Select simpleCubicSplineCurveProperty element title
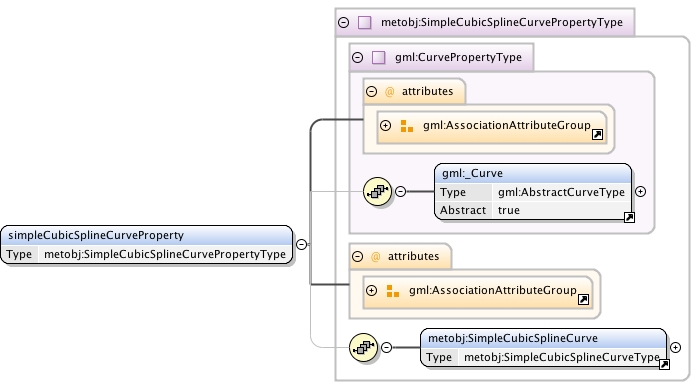The width and height of the screenshot is (691, 382). [96, 235]
